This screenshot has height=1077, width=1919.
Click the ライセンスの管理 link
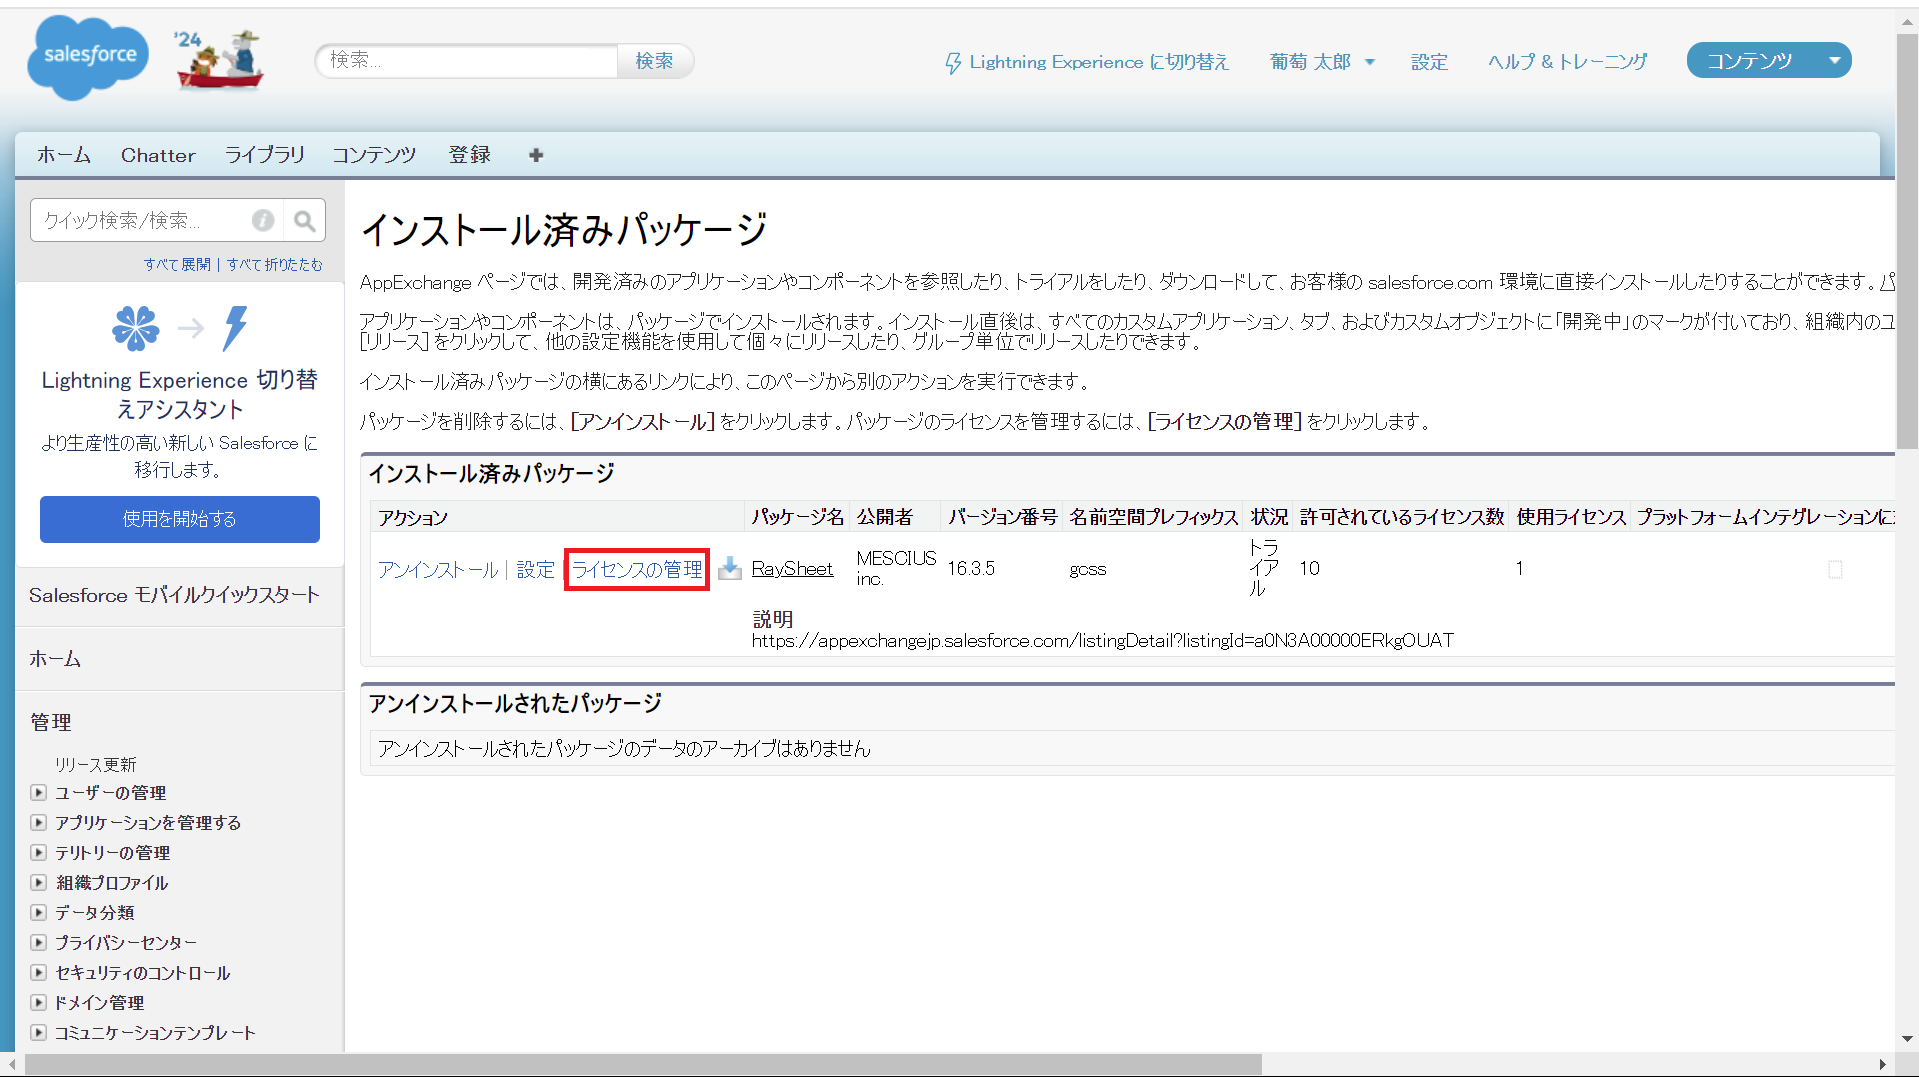(637, 569)
